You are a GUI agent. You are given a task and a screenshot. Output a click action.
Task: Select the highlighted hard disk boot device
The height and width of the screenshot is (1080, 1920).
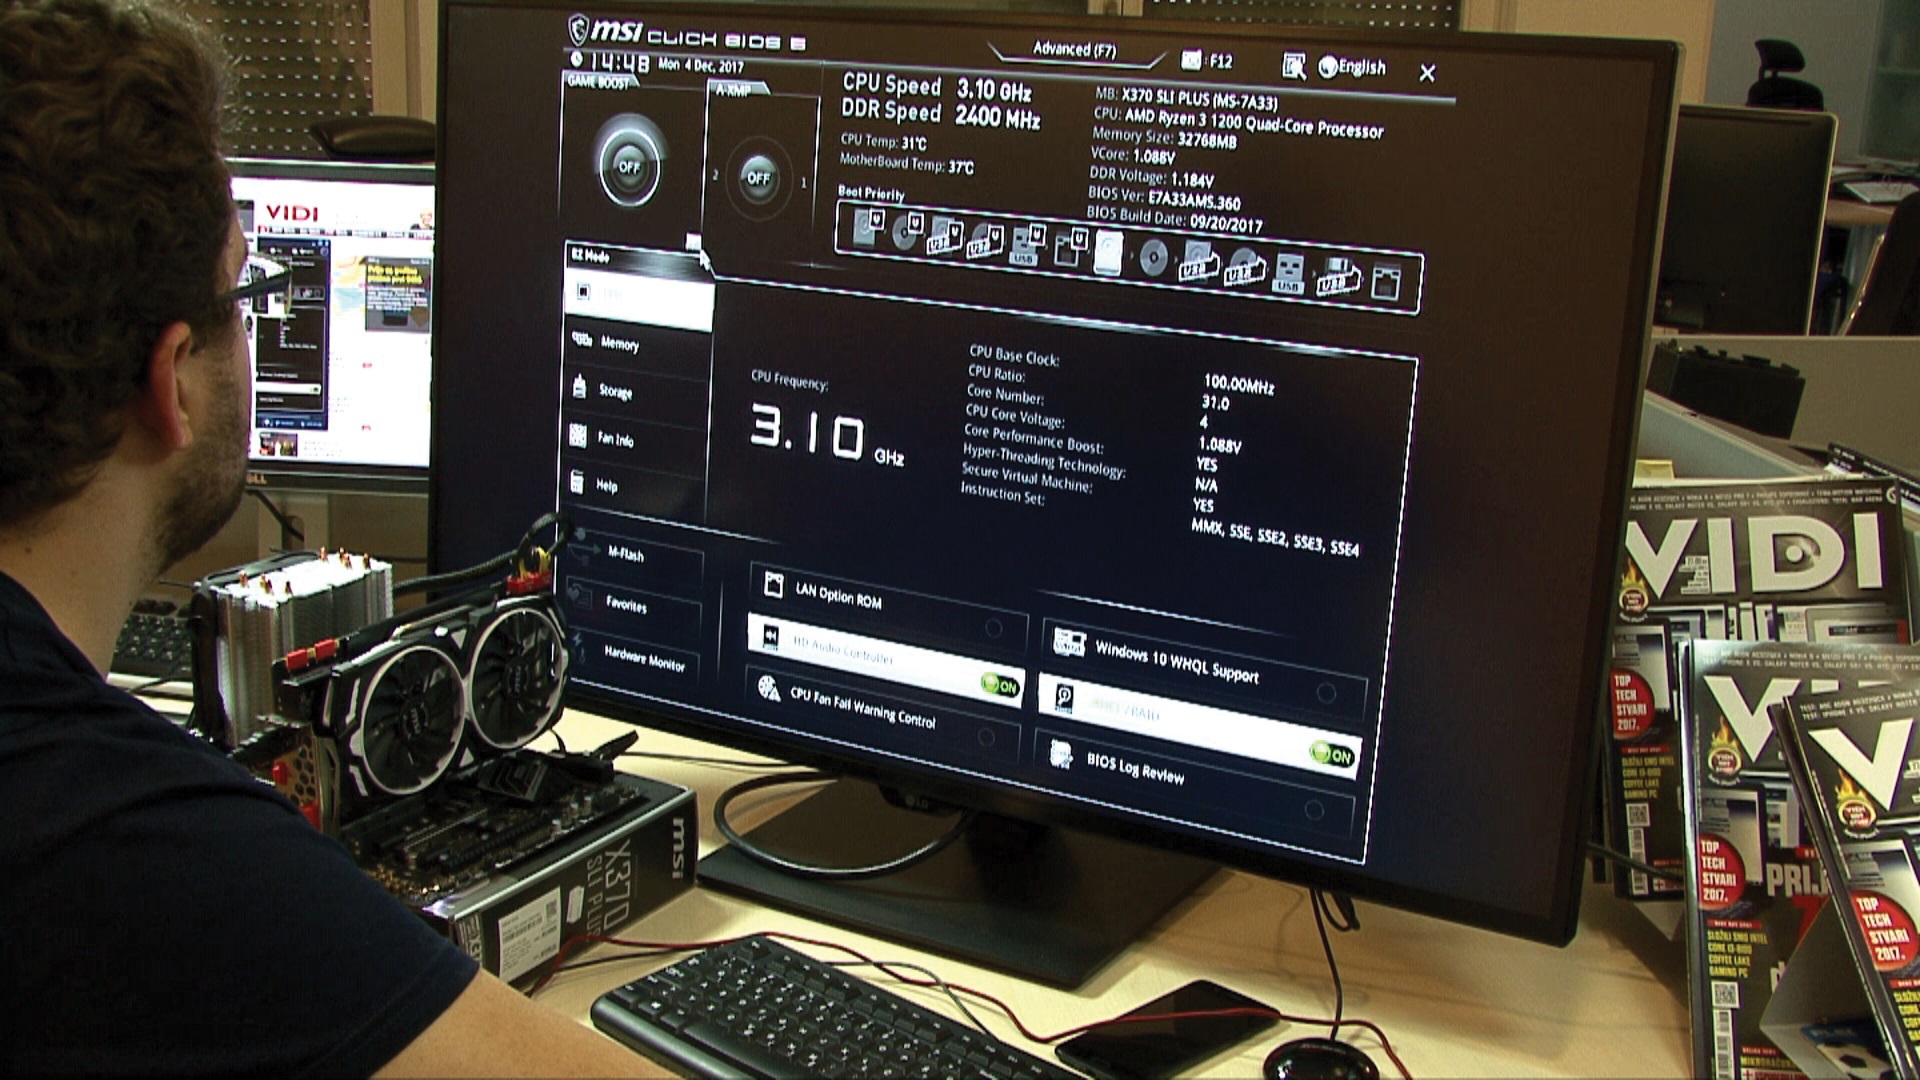[x=1109, y=252]
